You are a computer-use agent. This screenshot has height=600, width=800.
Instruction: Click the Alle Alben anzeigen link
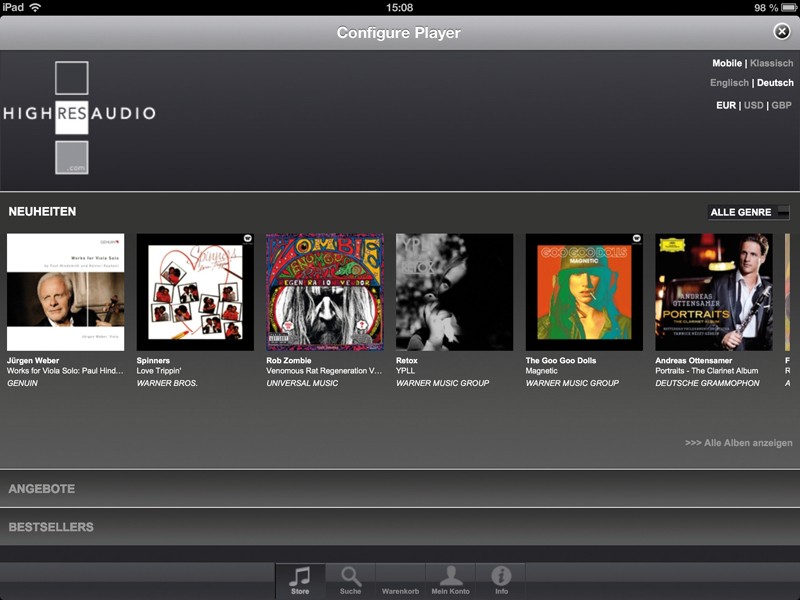739,443
